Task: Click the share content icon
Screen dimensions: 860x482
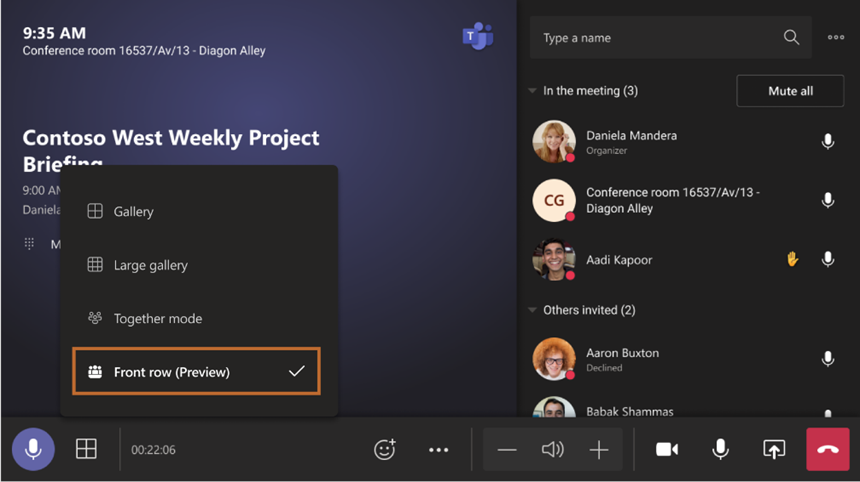Action: [774, 449]
